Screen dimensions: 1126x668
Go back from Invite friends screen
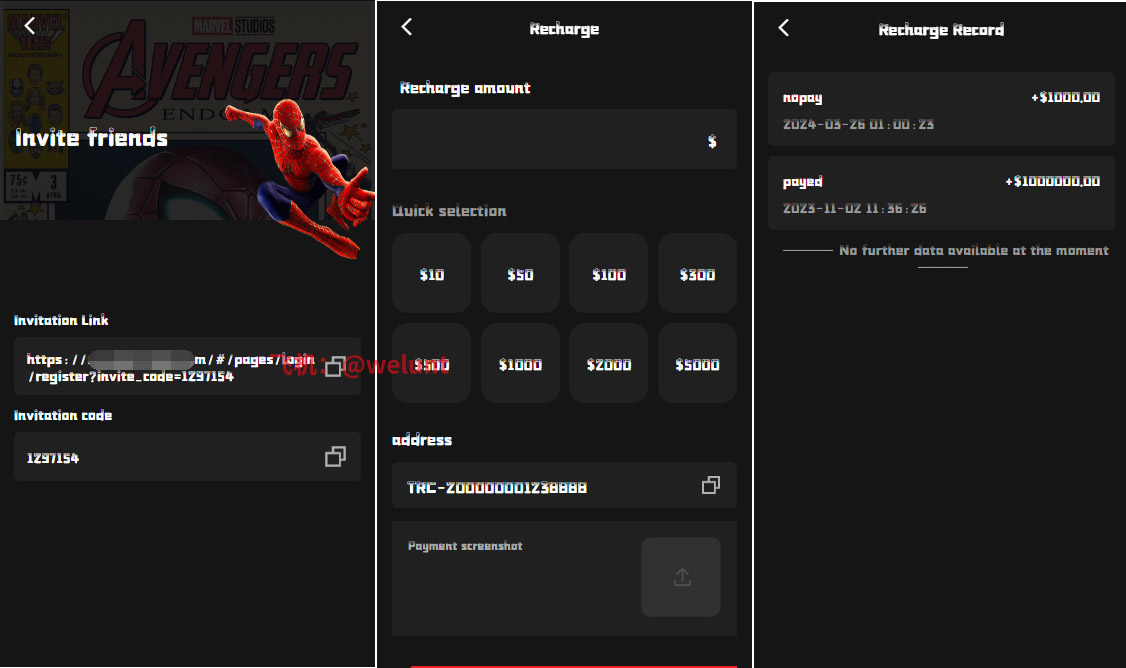pos(29,26)
